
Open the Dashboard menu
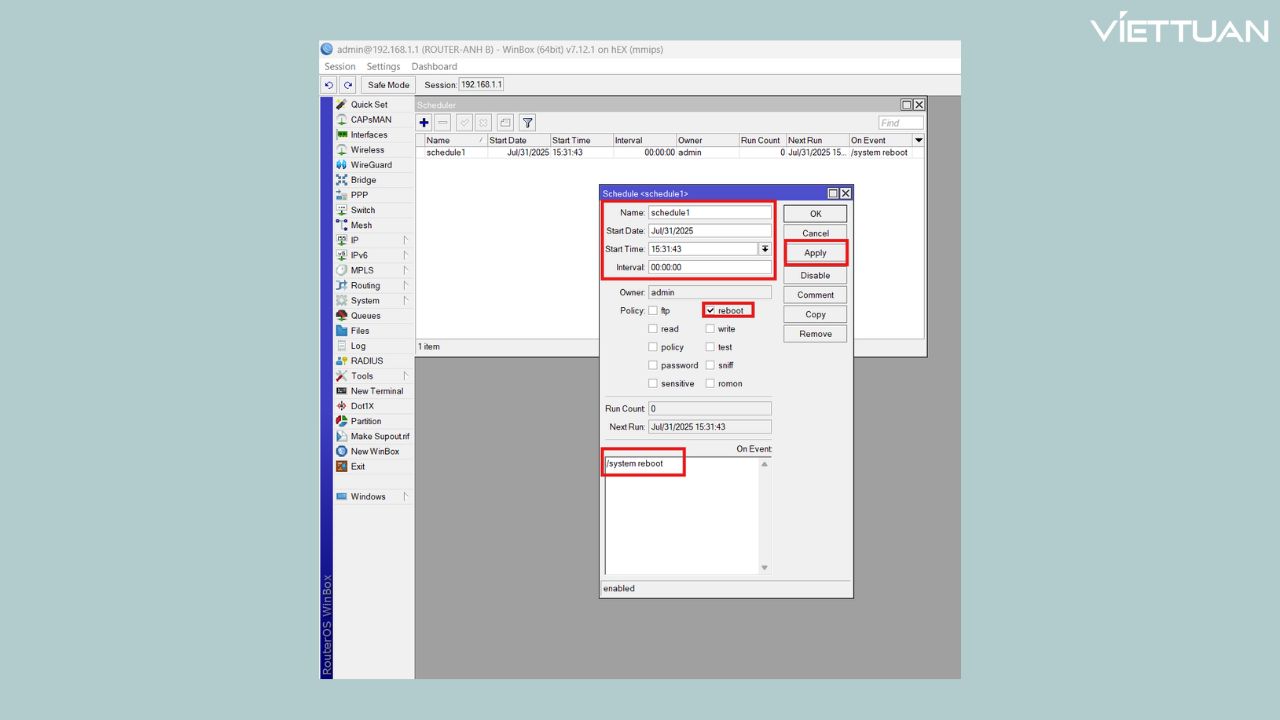coord(434,67)
